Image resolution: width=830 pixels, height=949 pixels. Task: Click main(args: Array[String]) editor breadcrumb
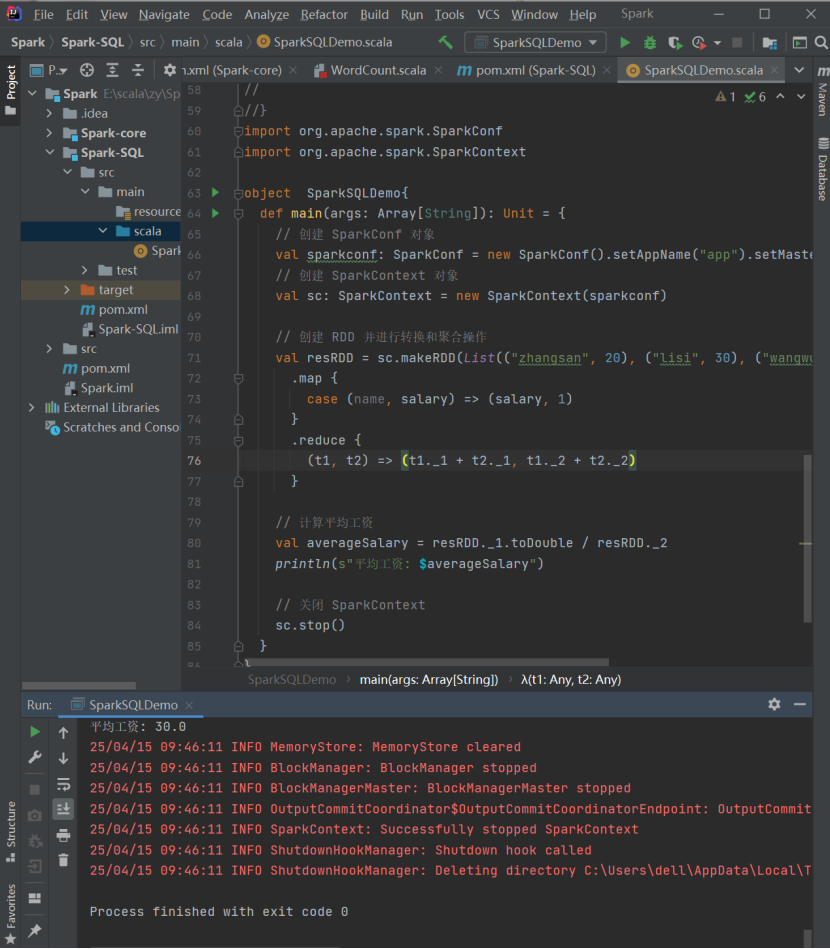point(429,680)
